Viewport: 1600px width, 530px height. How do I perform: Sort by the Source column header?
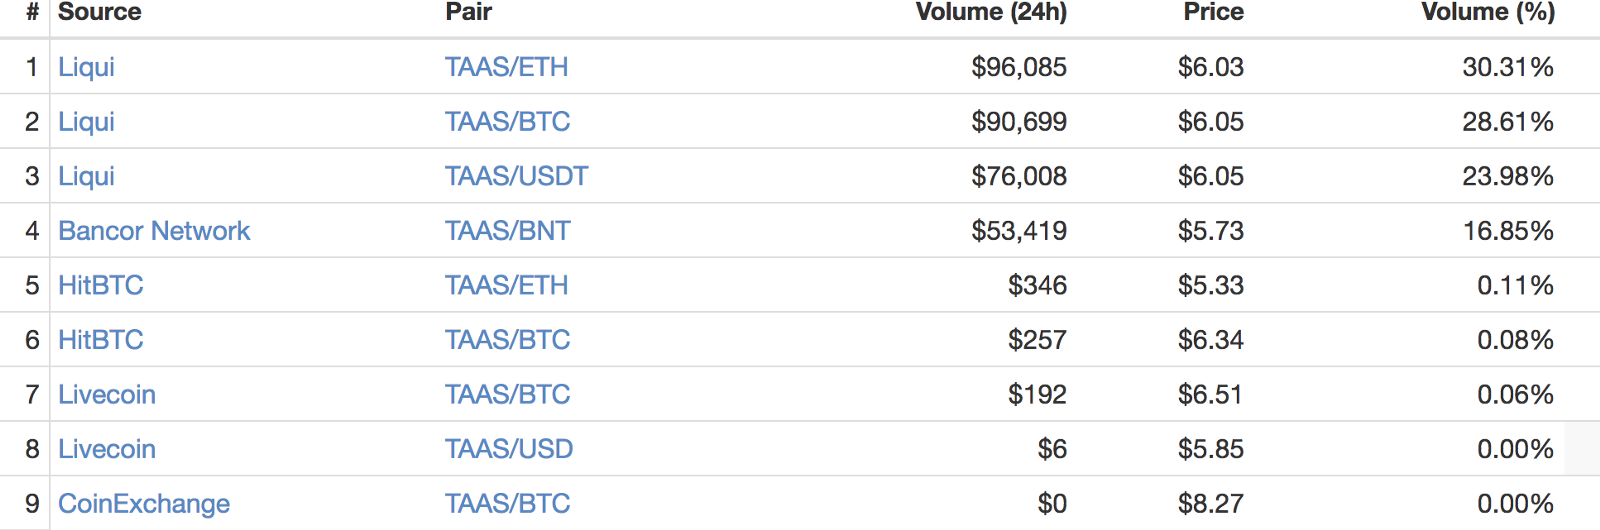pyautogui.click(x=99, y=12)
